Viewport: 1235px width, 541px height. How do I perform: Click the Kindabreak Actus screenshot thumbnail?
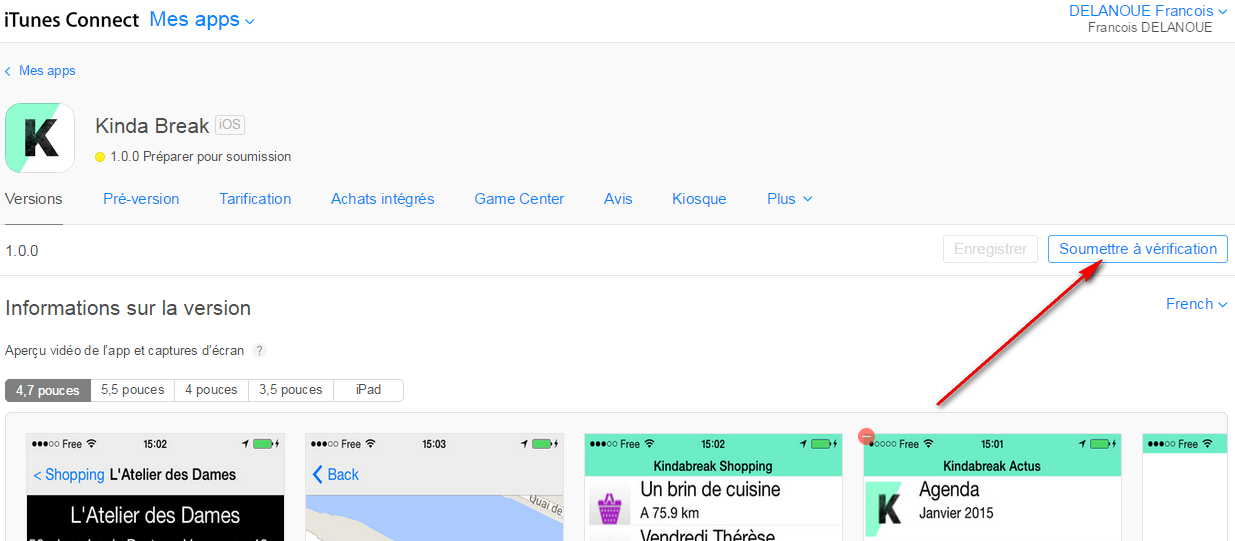point(992,487)
